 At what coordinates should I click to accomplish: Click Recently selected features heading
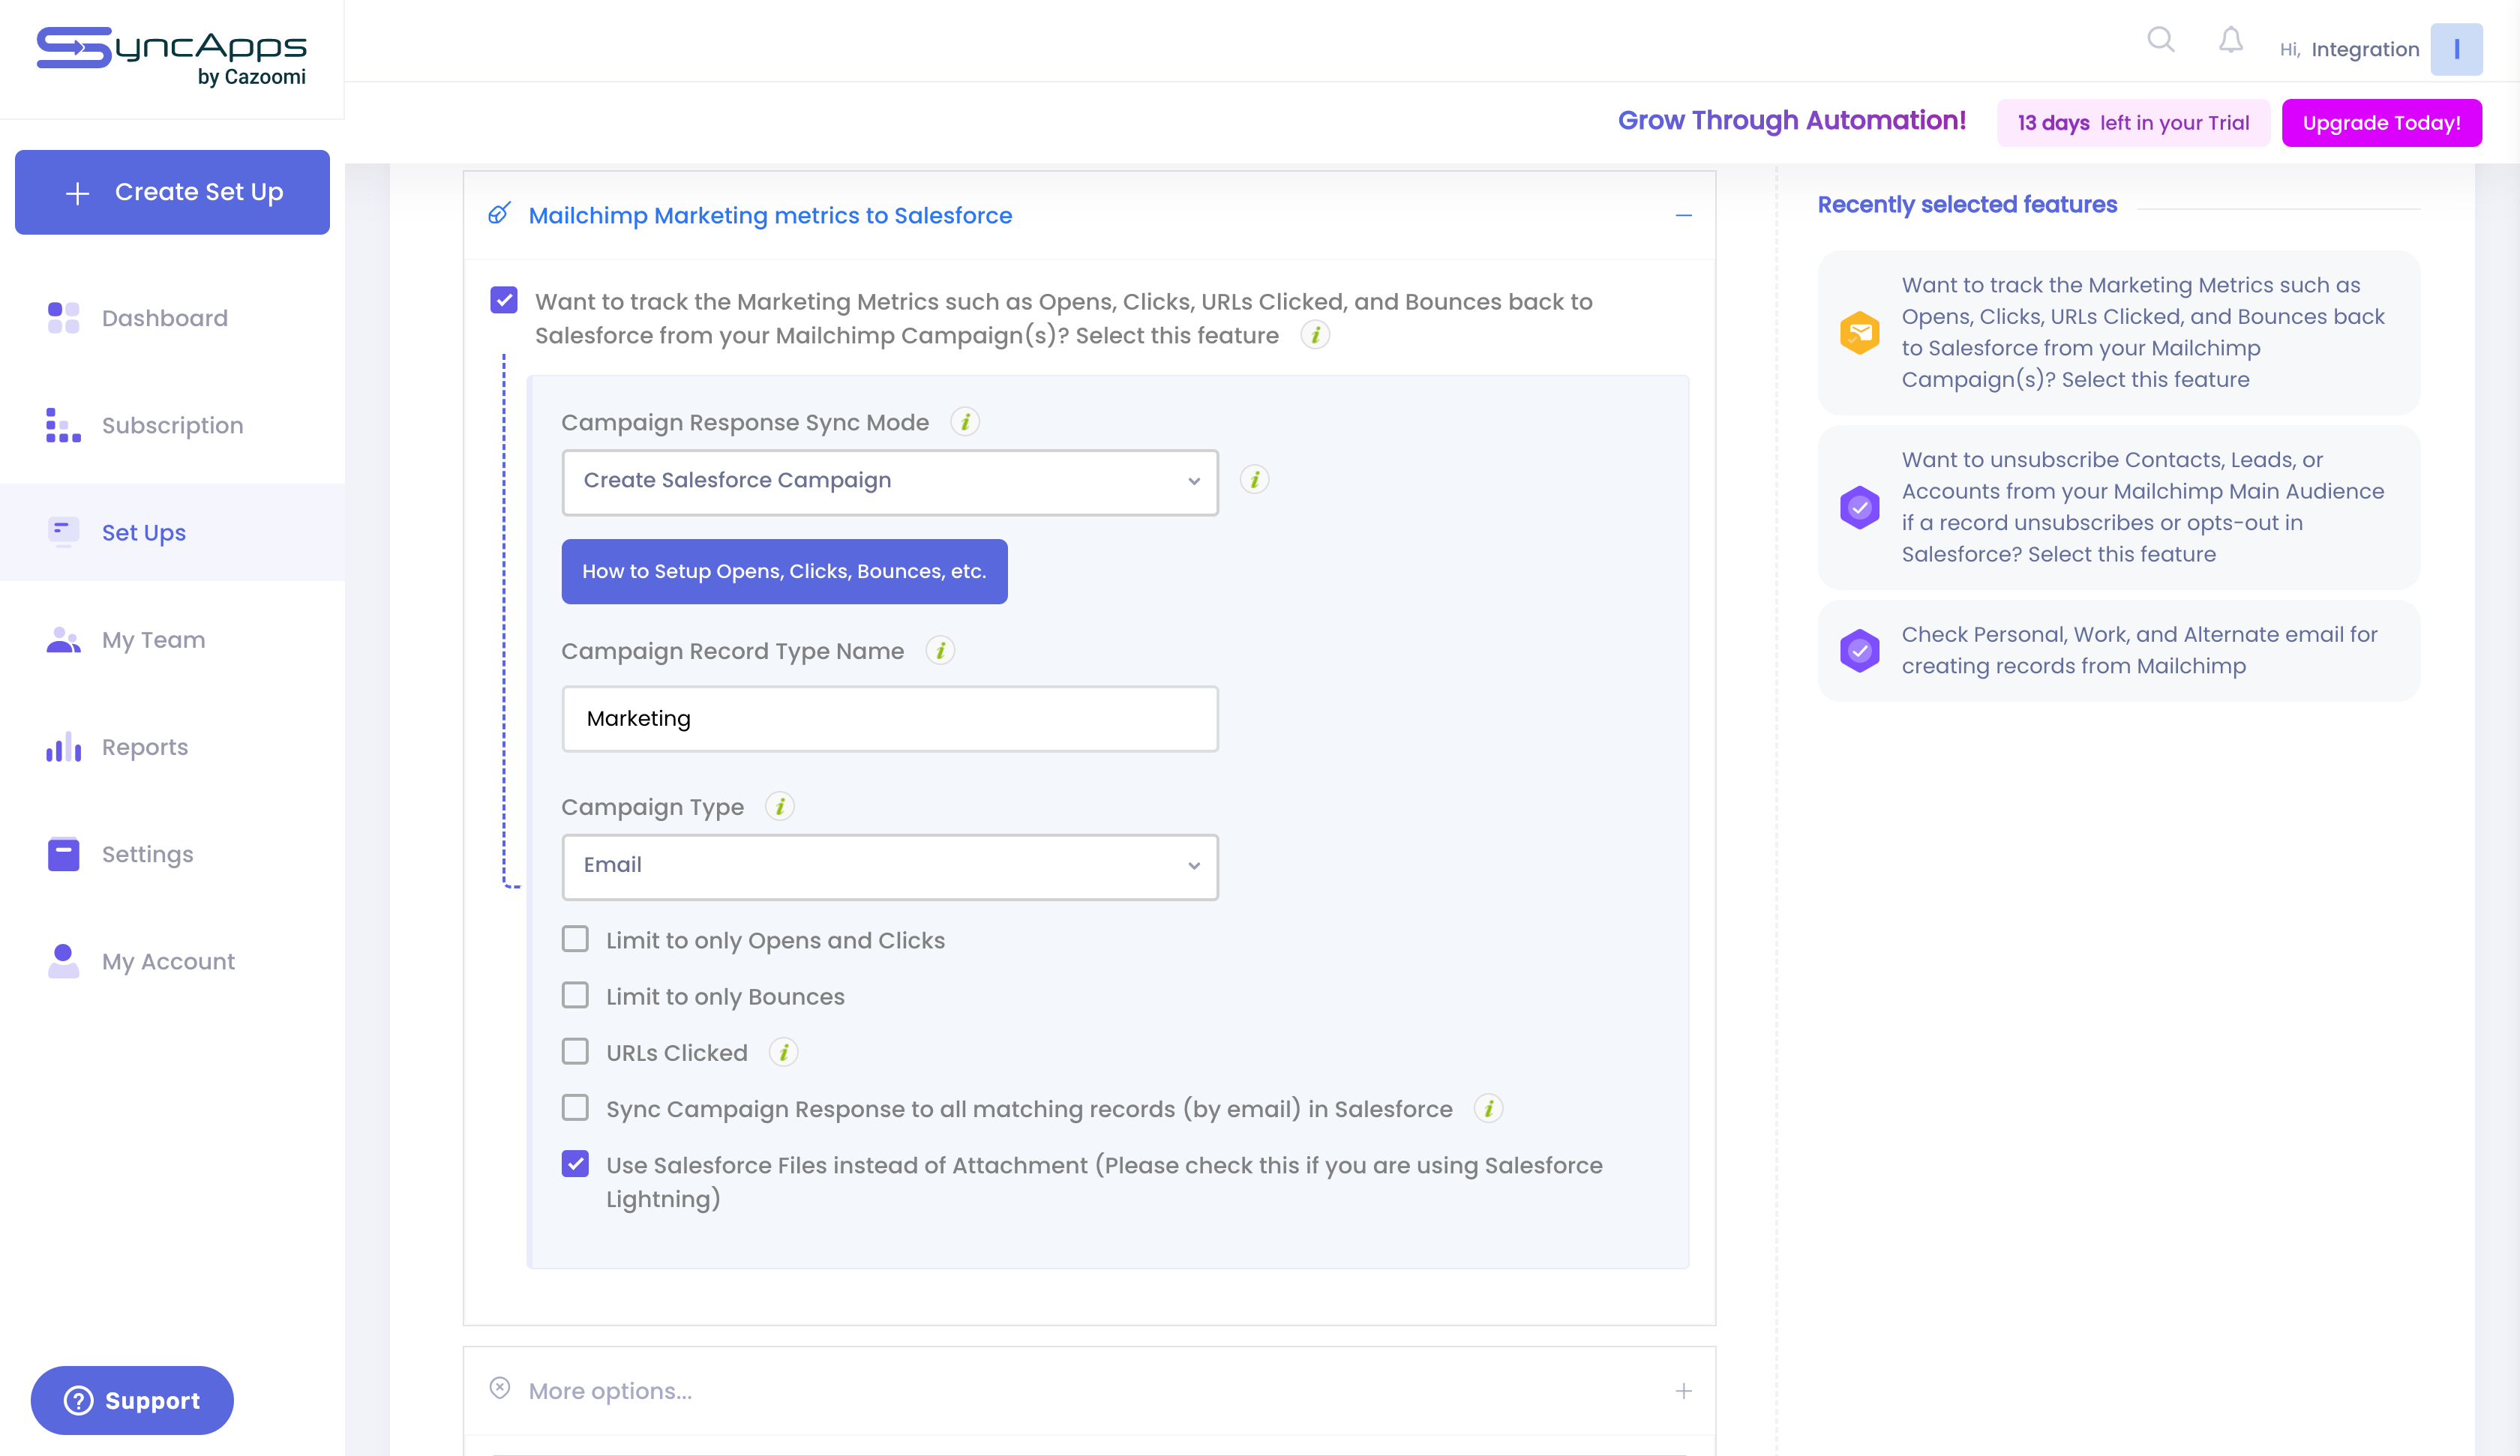click(x=1967, y=204)
